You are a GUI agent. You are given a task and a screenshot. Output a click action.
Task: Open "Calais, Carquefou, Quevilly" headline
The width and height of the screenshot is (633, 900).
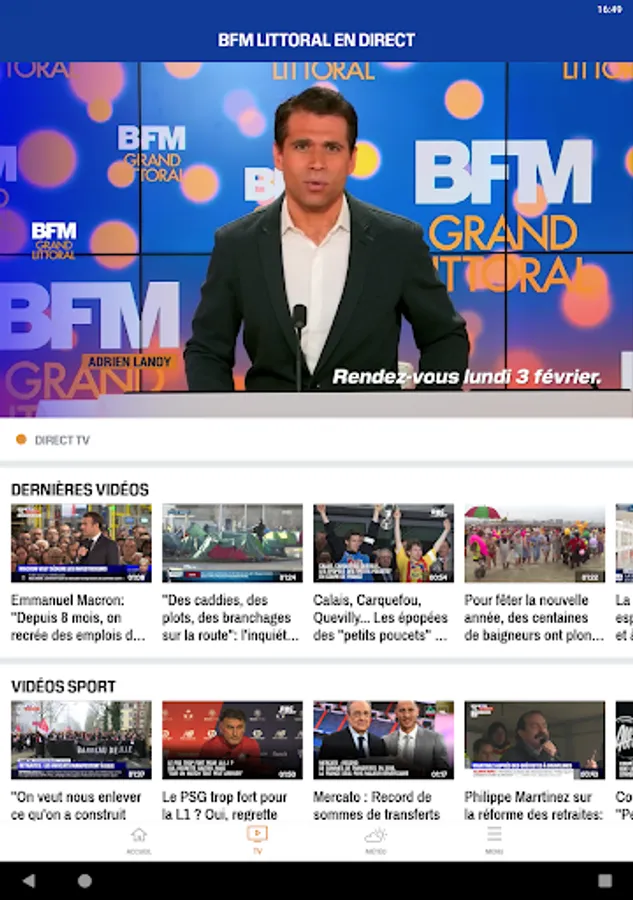(x=380, y=618)
